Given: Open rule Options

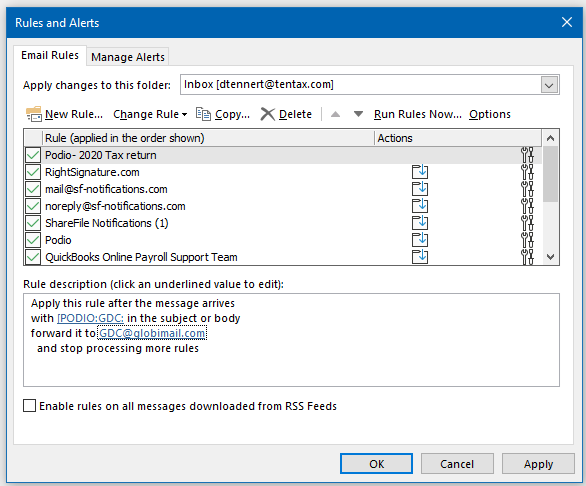Looking at the screenshot, I should pos(490,114).
